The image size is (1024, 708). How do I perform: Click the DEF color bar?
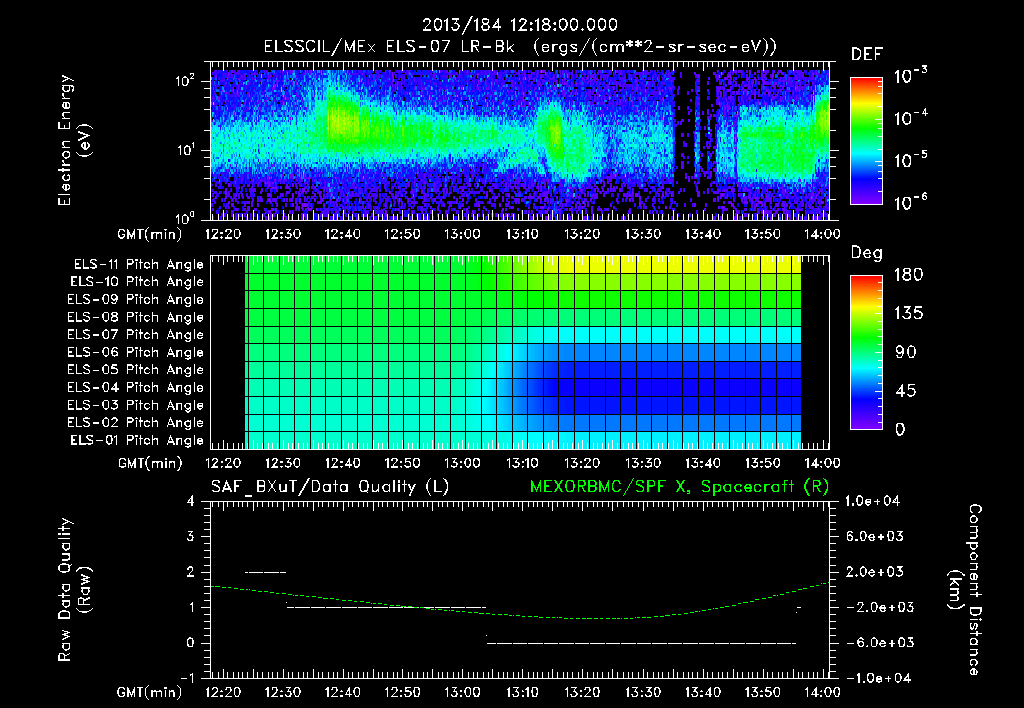coord(866,140)
